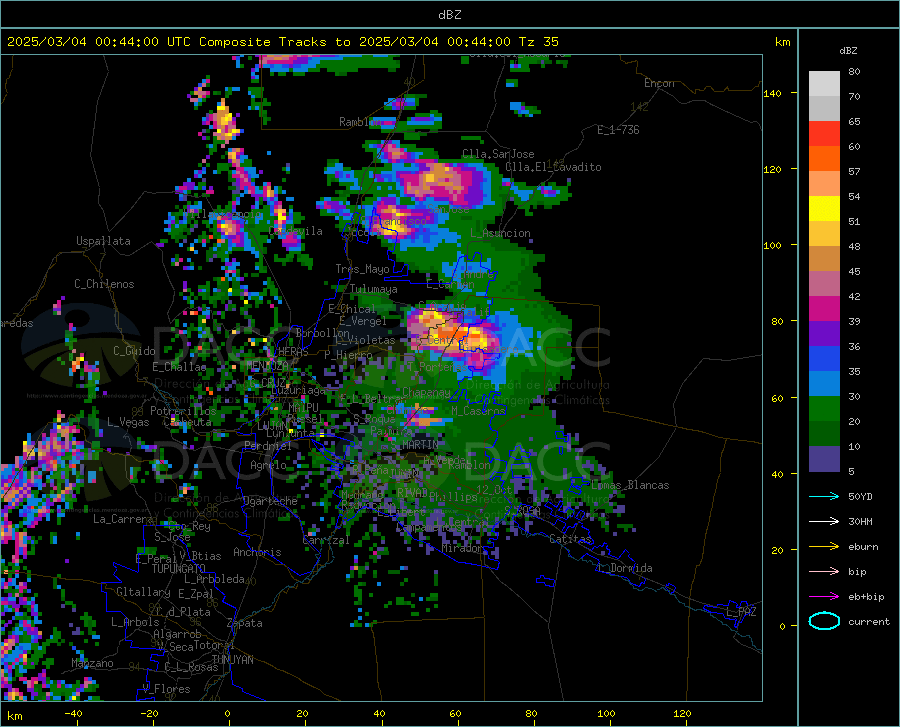Click the yellow 51 dBZ legend swatch

pyautogui.click(x=824, y=209)
